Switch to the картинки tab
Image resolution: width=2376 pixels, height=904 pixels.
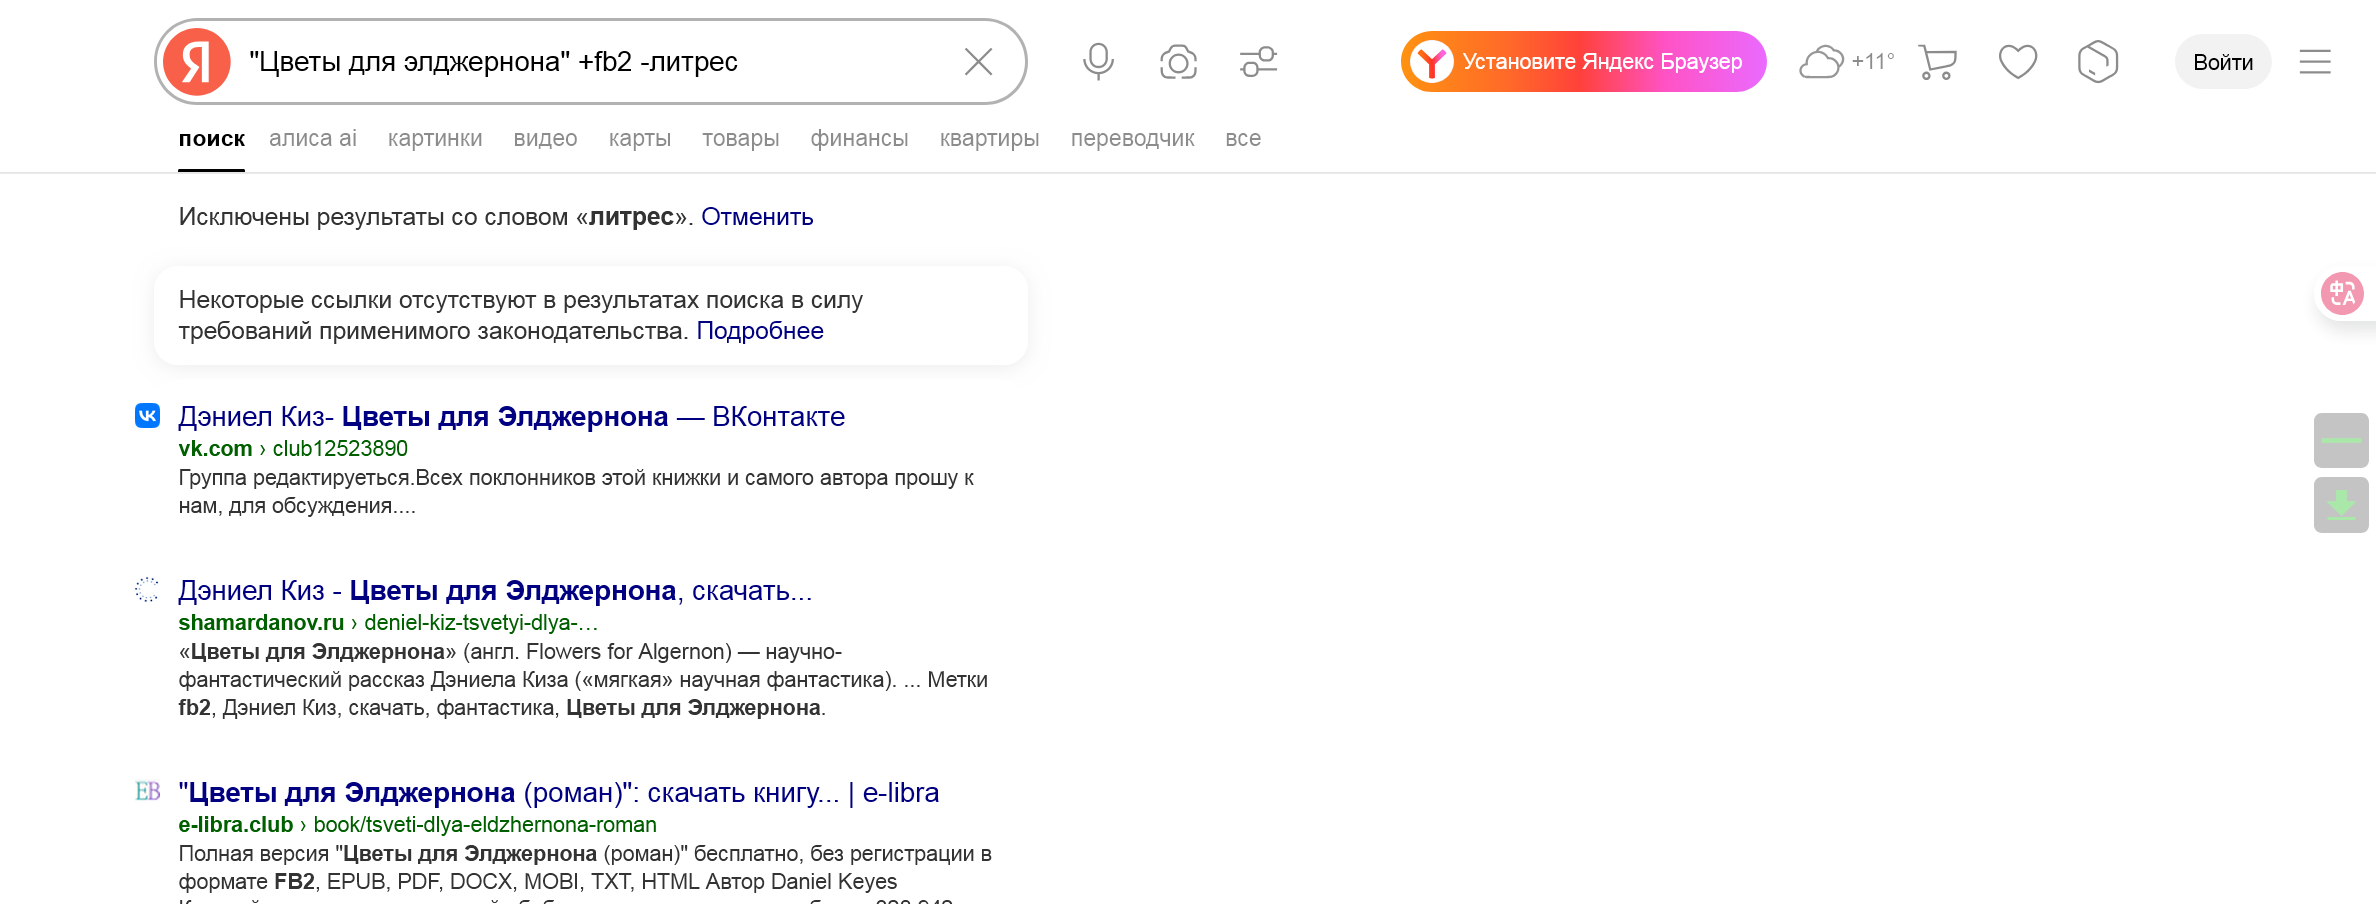pos(435,139)
